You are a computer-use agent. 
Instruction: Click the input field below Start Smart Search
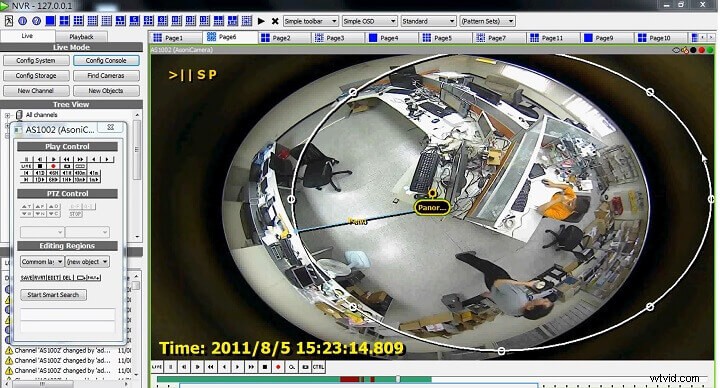[68, 315]
